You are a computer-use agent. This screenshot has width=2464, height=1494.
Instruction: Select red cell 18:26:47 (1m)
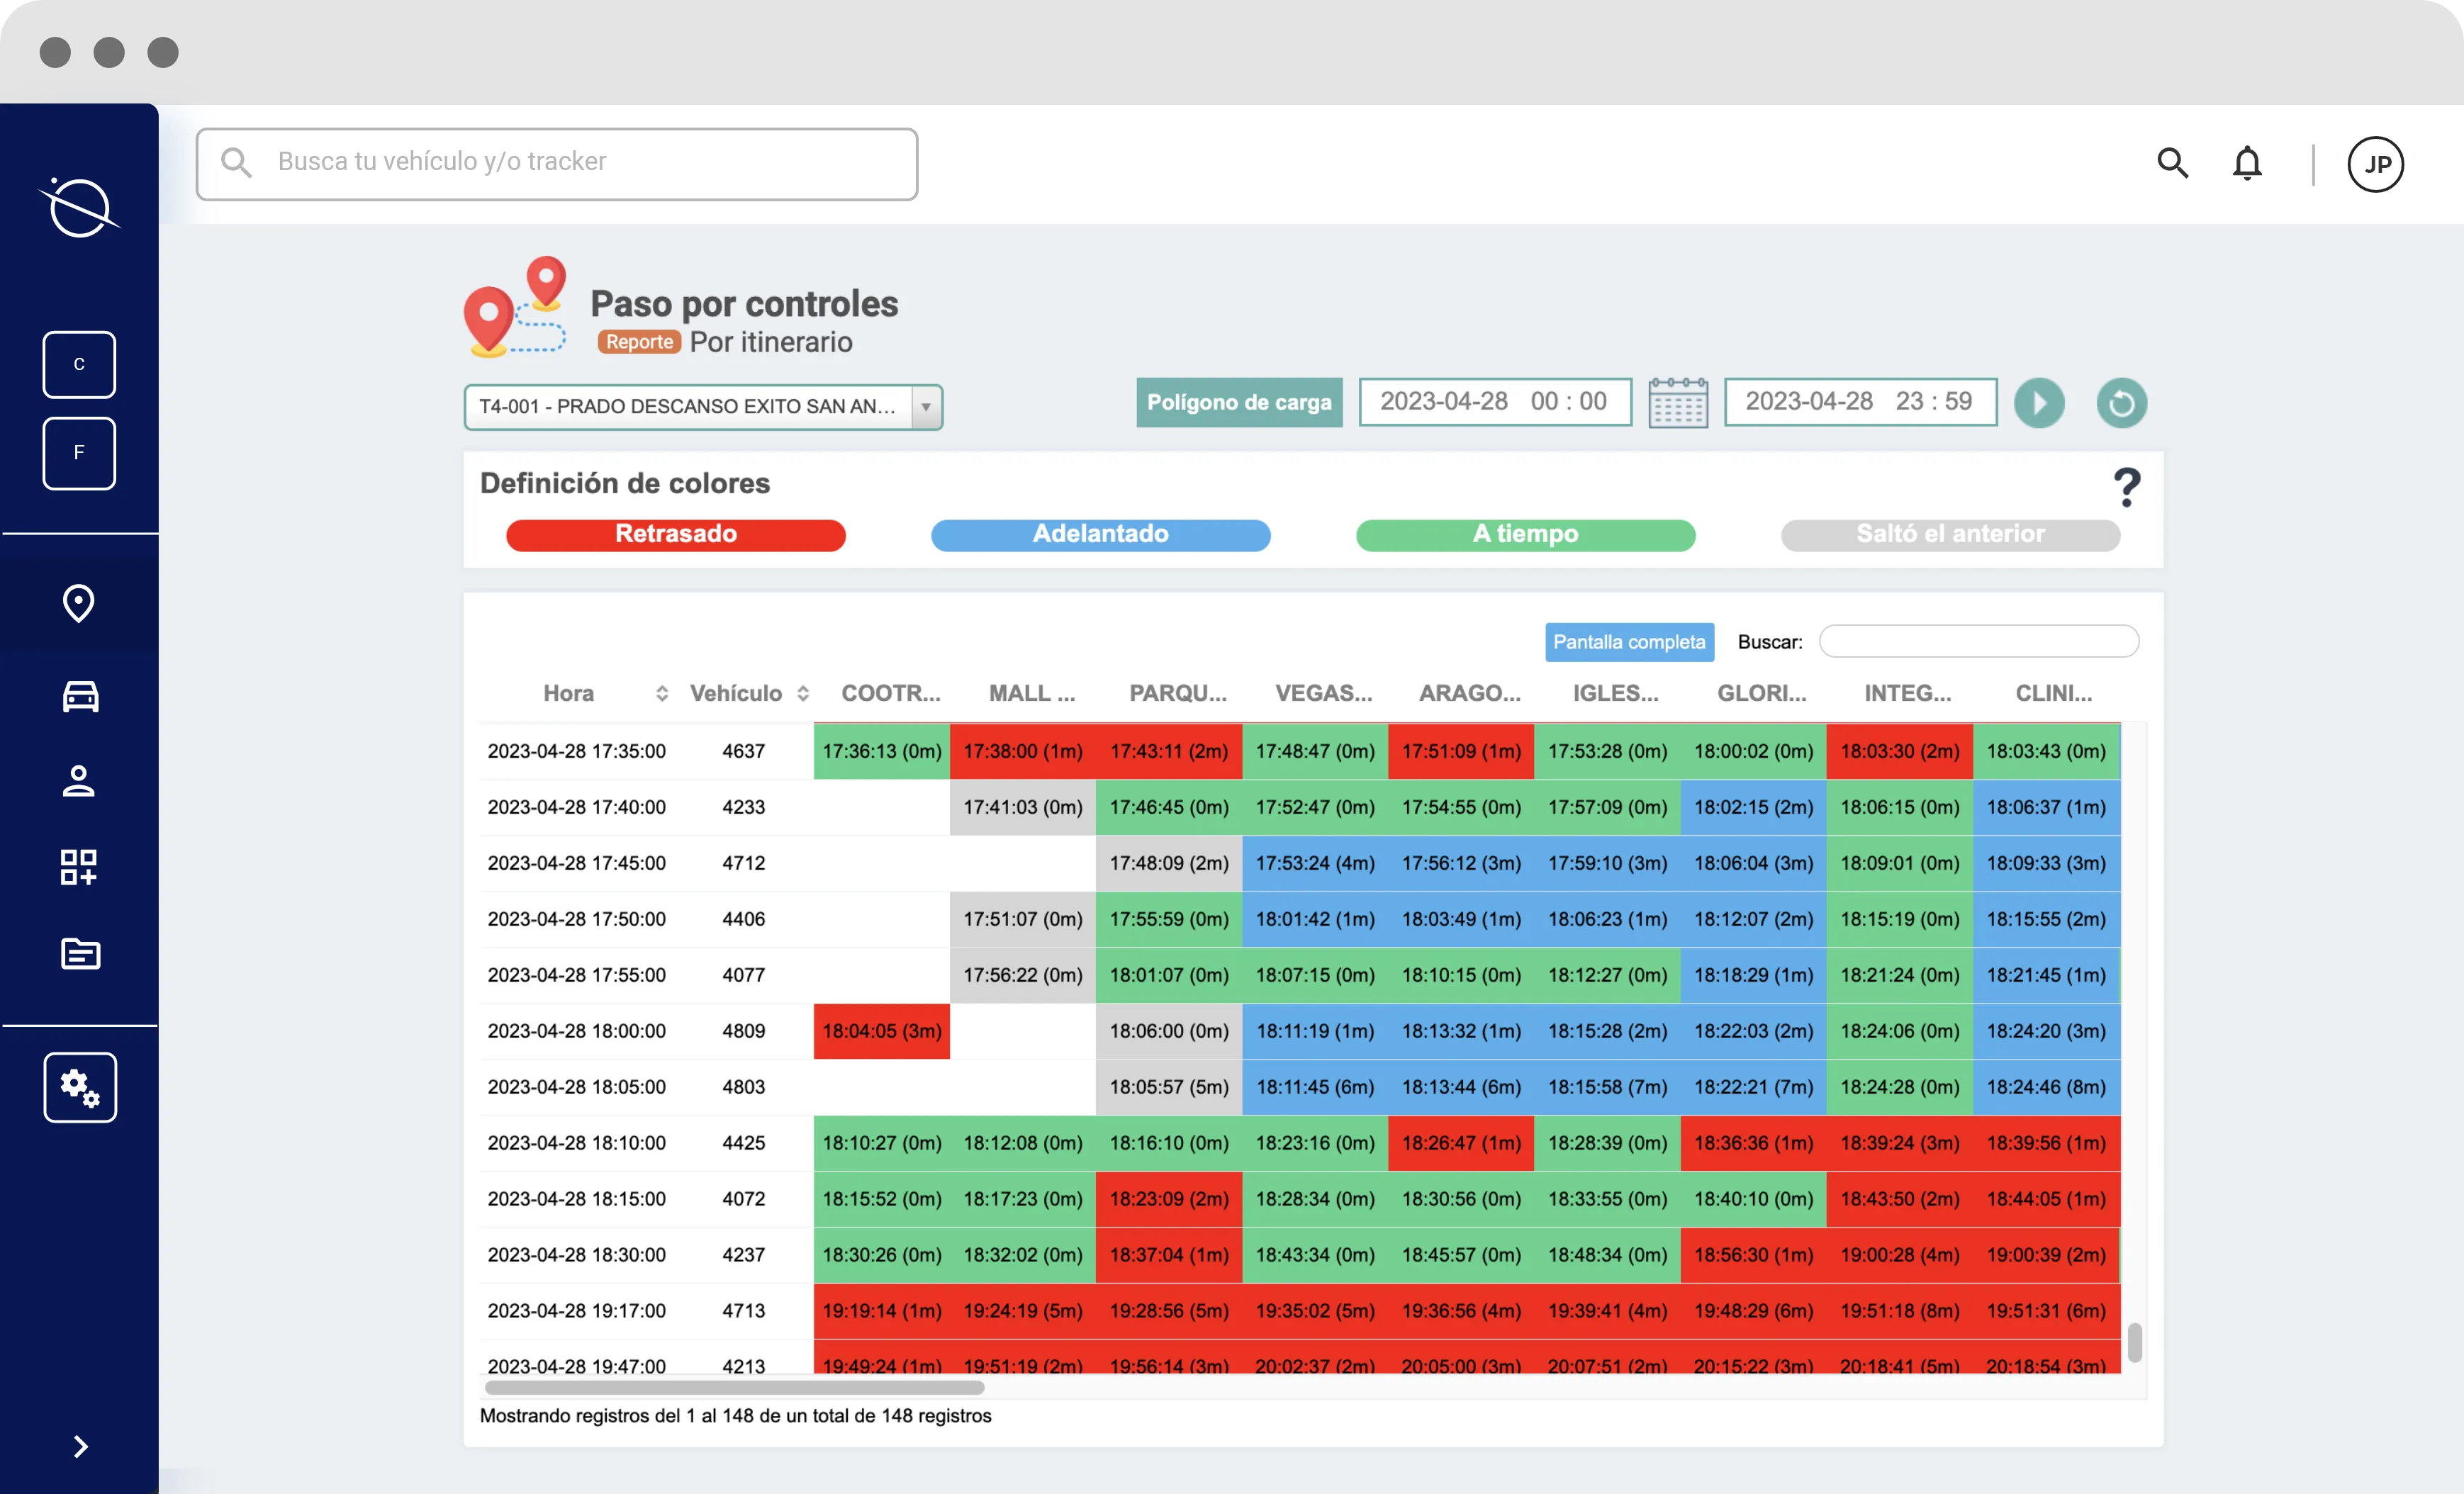point(1460,1143)
